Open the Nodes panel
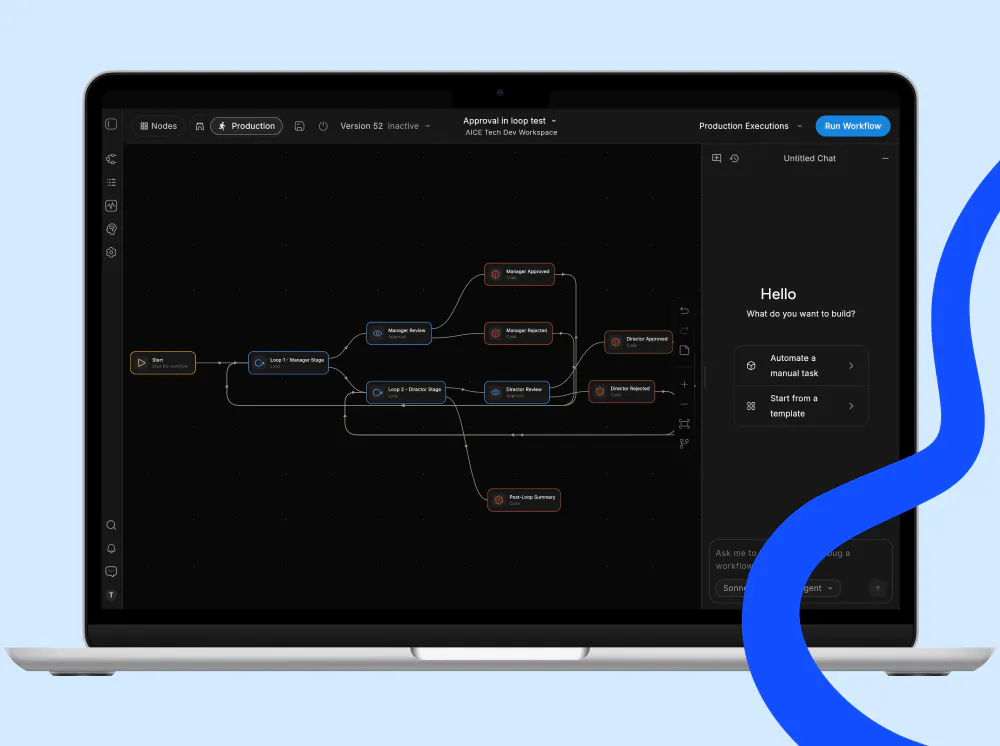The height and width of the screenshot is (746, 1000). click(x=159, y=126)
